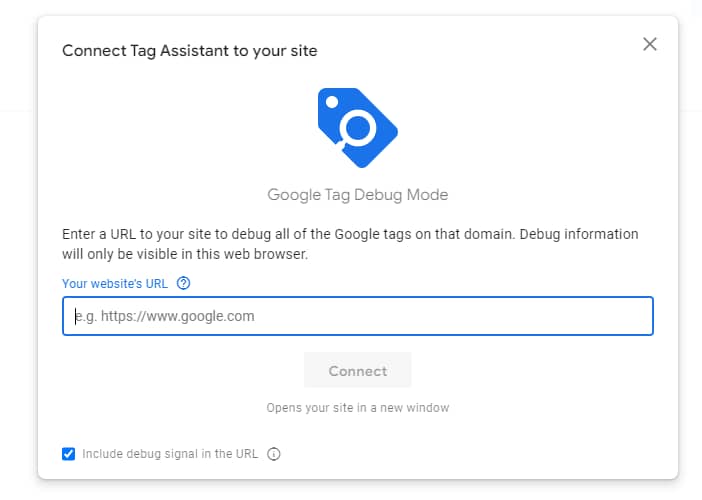
Task: Open help for Your website's URL
Action: tap(183, 283)
